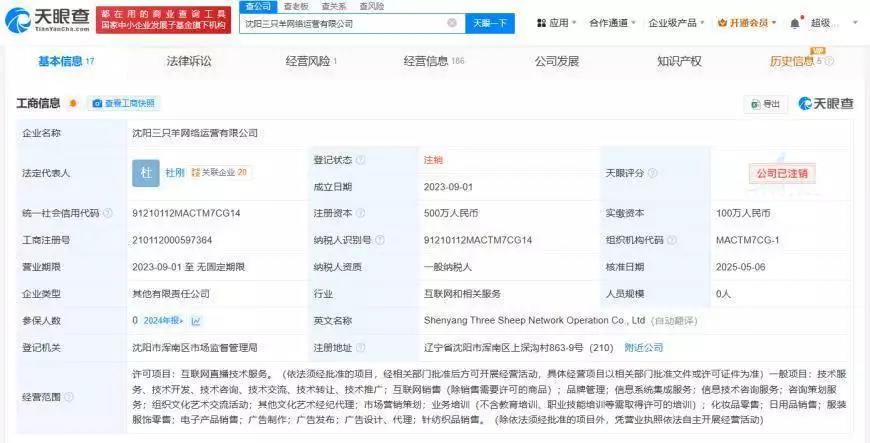870x443 pixels.
Task: Click 一般纳税人 taxpayer qualification value
Action: click(448, 267)
